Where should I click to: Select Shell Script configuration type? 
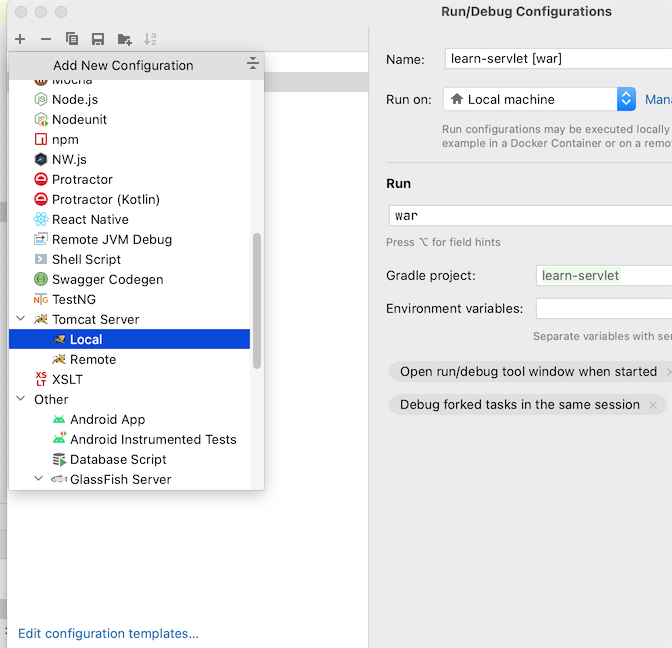(x=86, y=259)
